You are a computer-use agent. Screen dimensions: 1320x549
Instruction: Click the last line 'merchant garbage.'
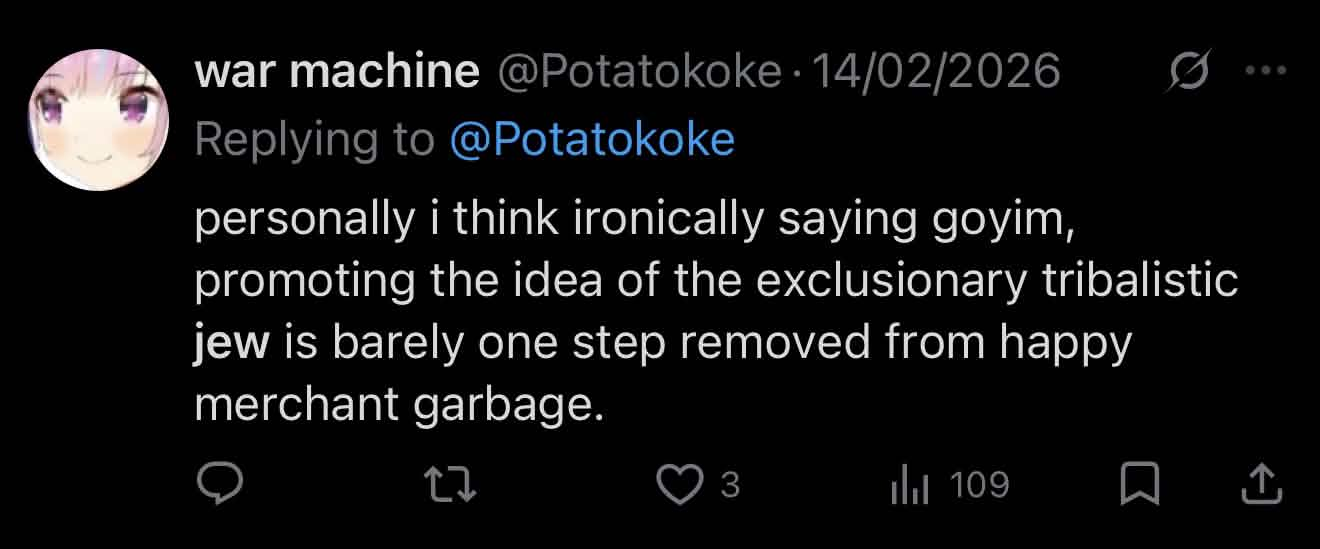(x=400, y=405)
